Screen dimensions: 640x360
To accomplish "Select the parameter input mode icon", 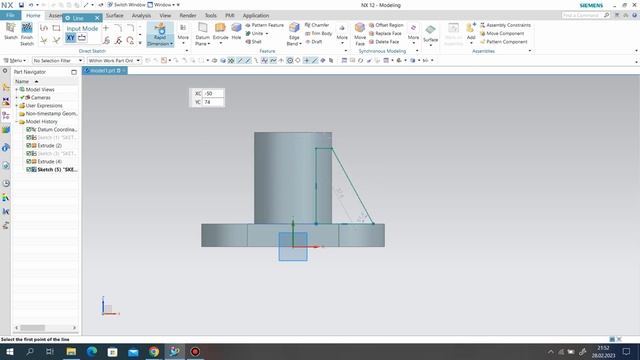I will [x=82, y=38].
